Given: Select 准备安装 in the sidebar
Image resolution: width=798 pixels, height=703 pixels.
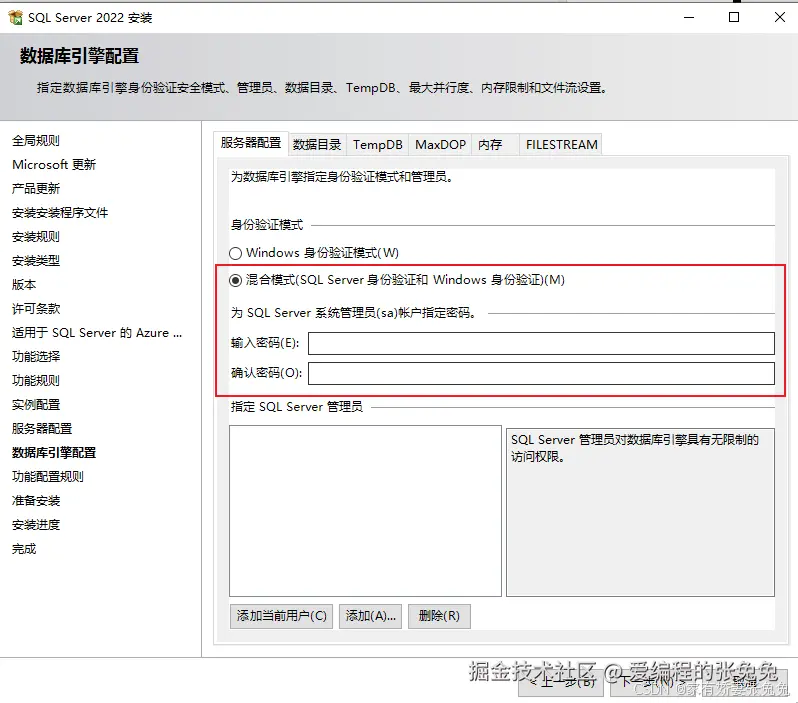Looking at the screenshot, I should [36, 500].
